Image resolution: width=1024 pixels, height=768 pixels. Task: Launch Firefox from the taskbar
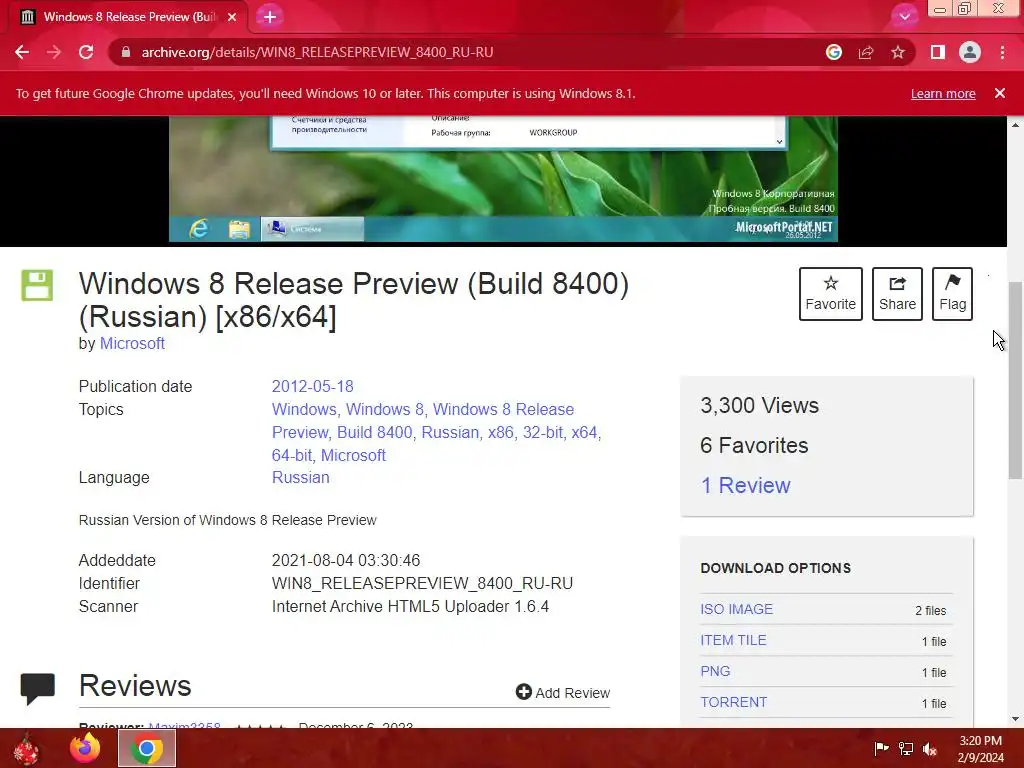[85, 748]
